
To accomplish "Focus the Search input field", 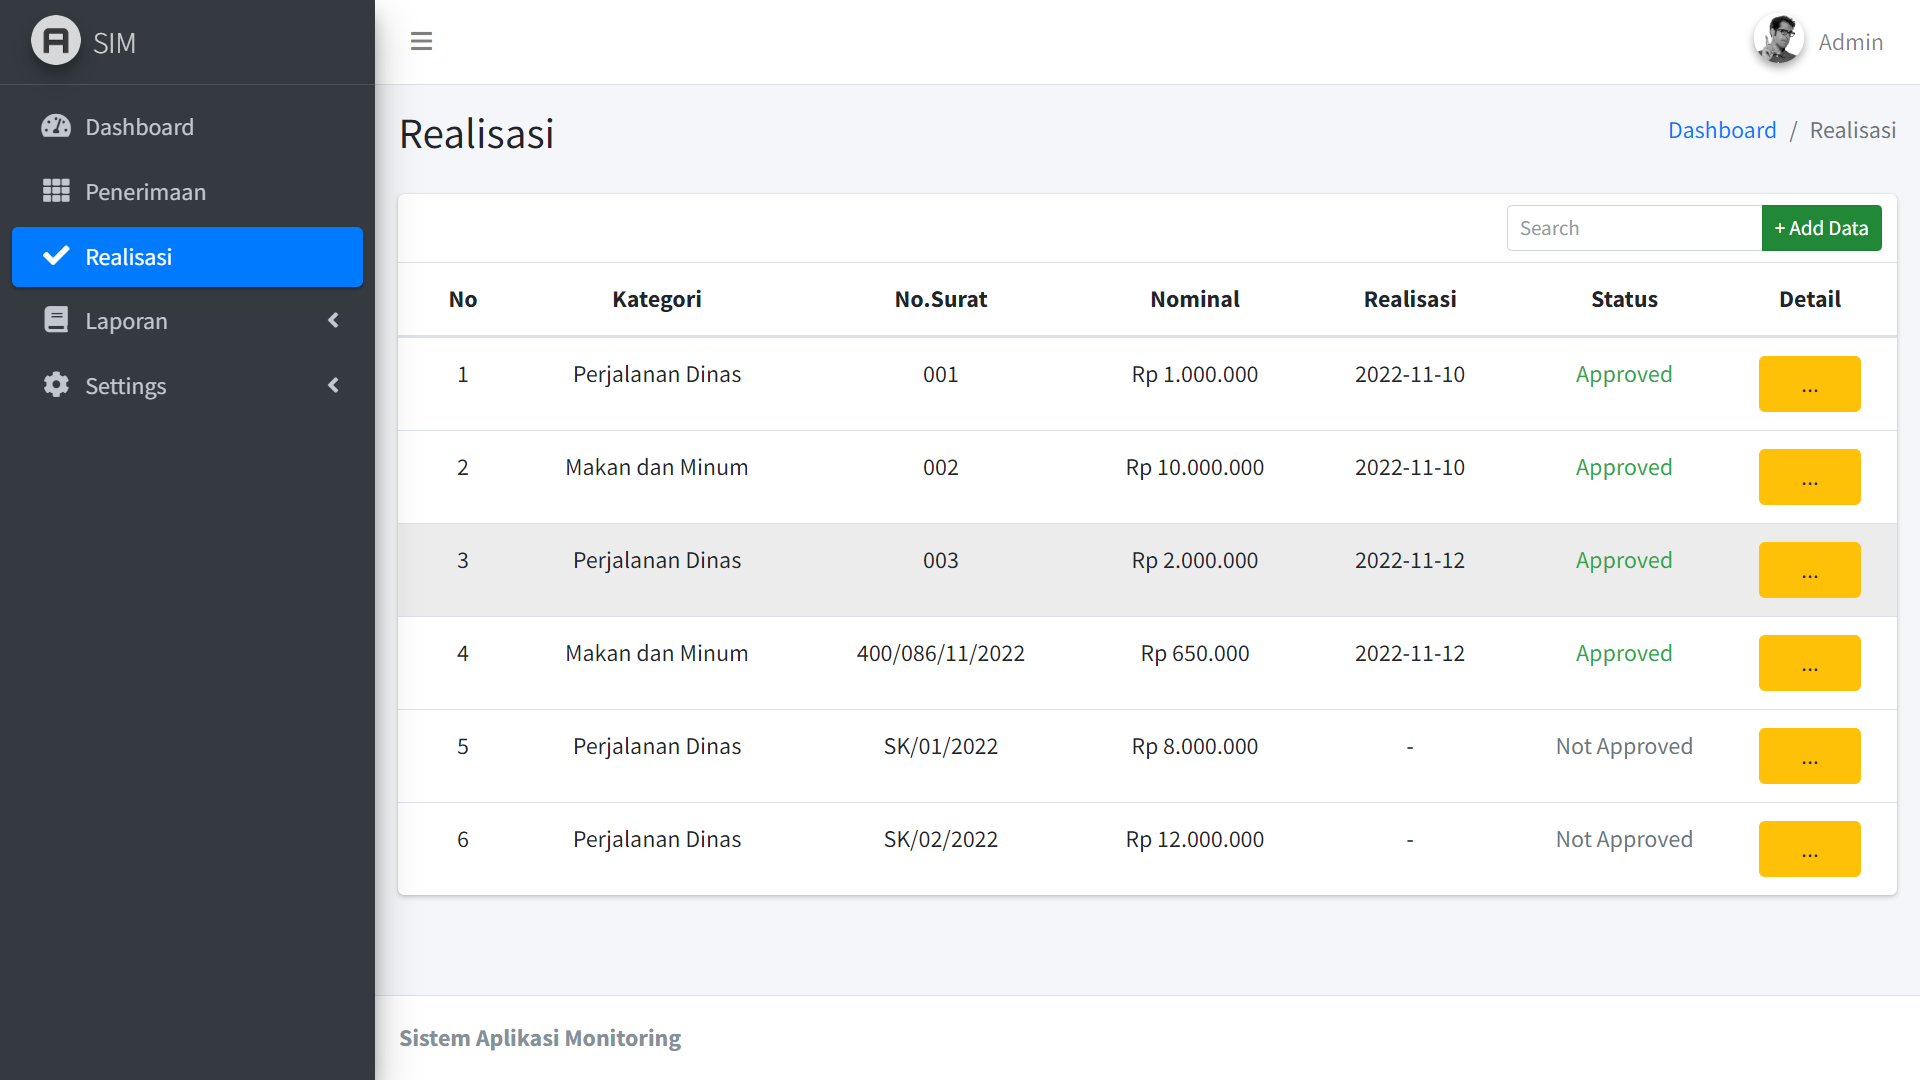I will pos(1633,228).
